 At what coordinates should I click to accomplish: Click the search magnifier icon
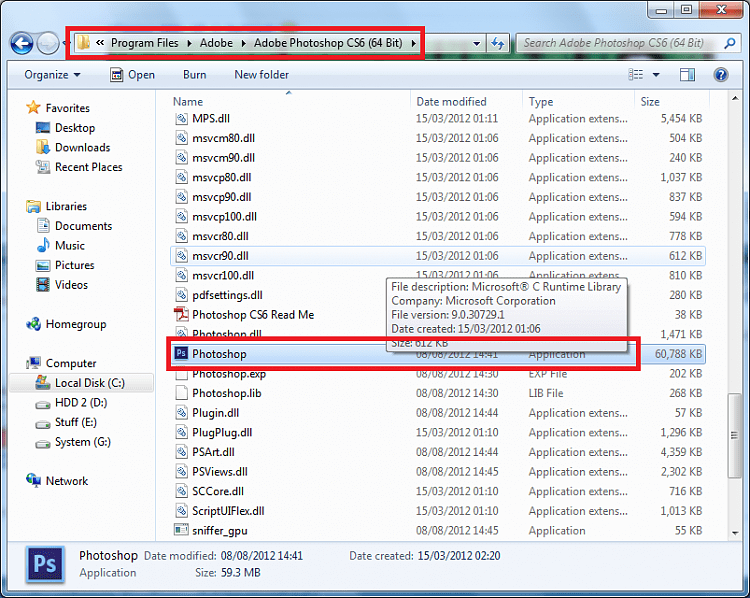[x=730, y=43]
